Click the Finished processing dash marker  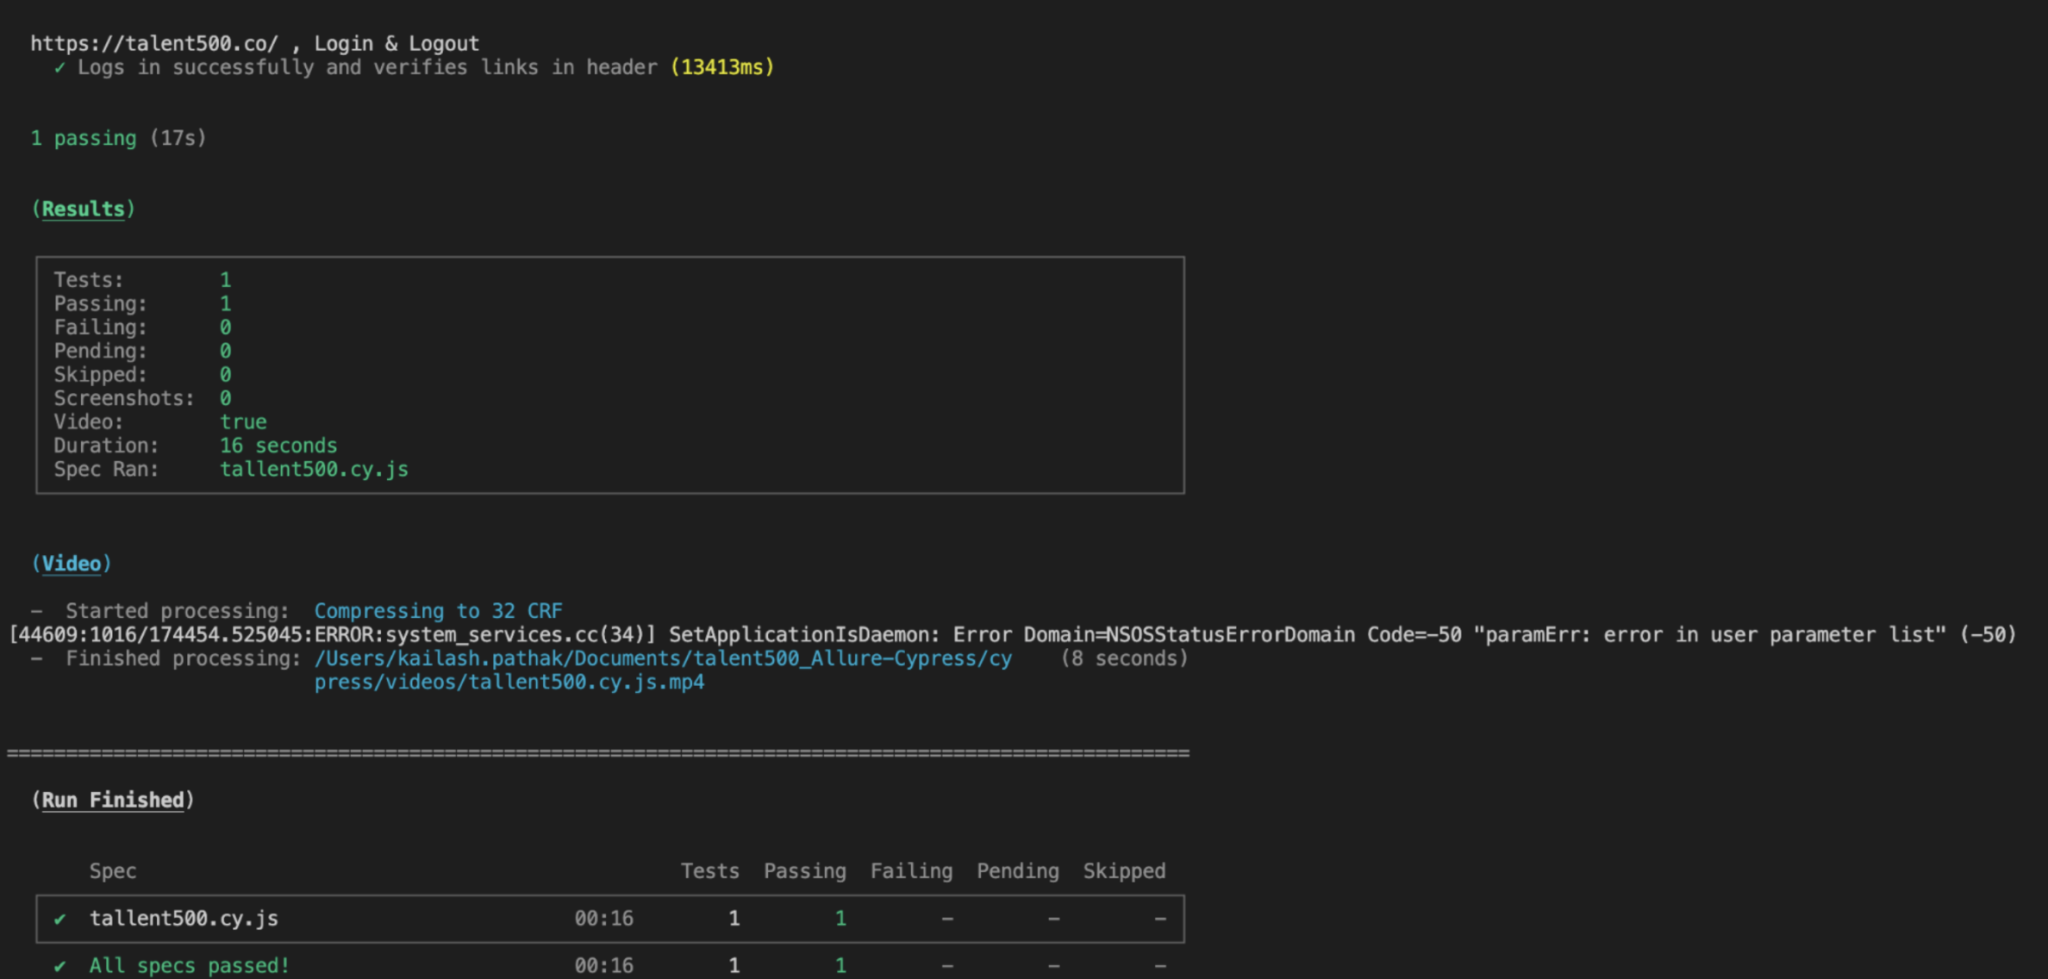[x=36, y=658]
